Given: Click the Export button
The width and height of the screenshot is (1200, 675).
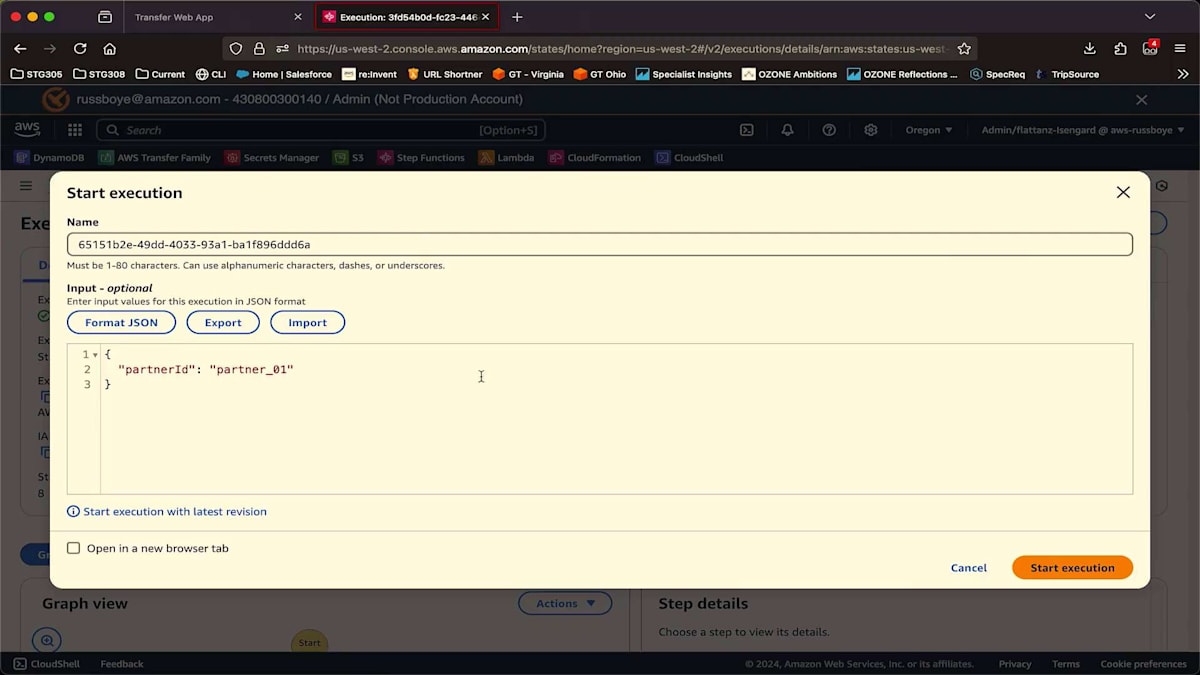Looking at the screenshot, I should click(x=223, y=322).
